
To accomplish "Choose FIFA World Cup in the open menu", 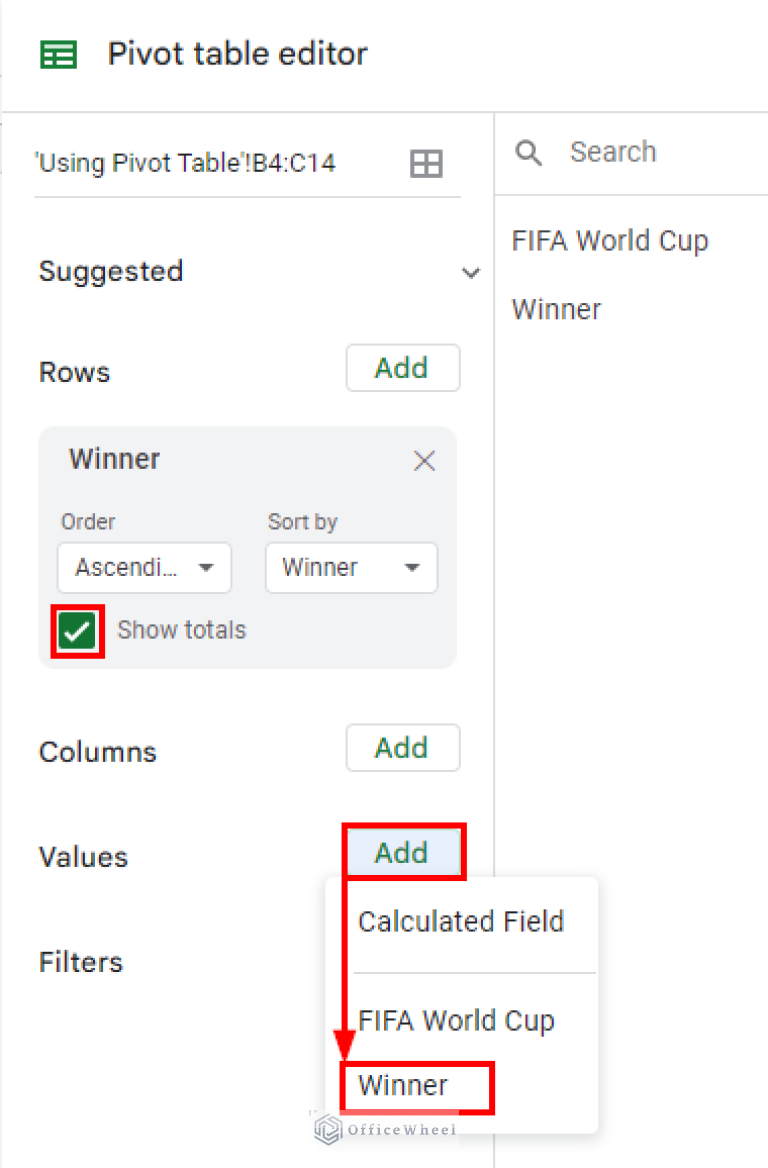I will coord(456,1020).
